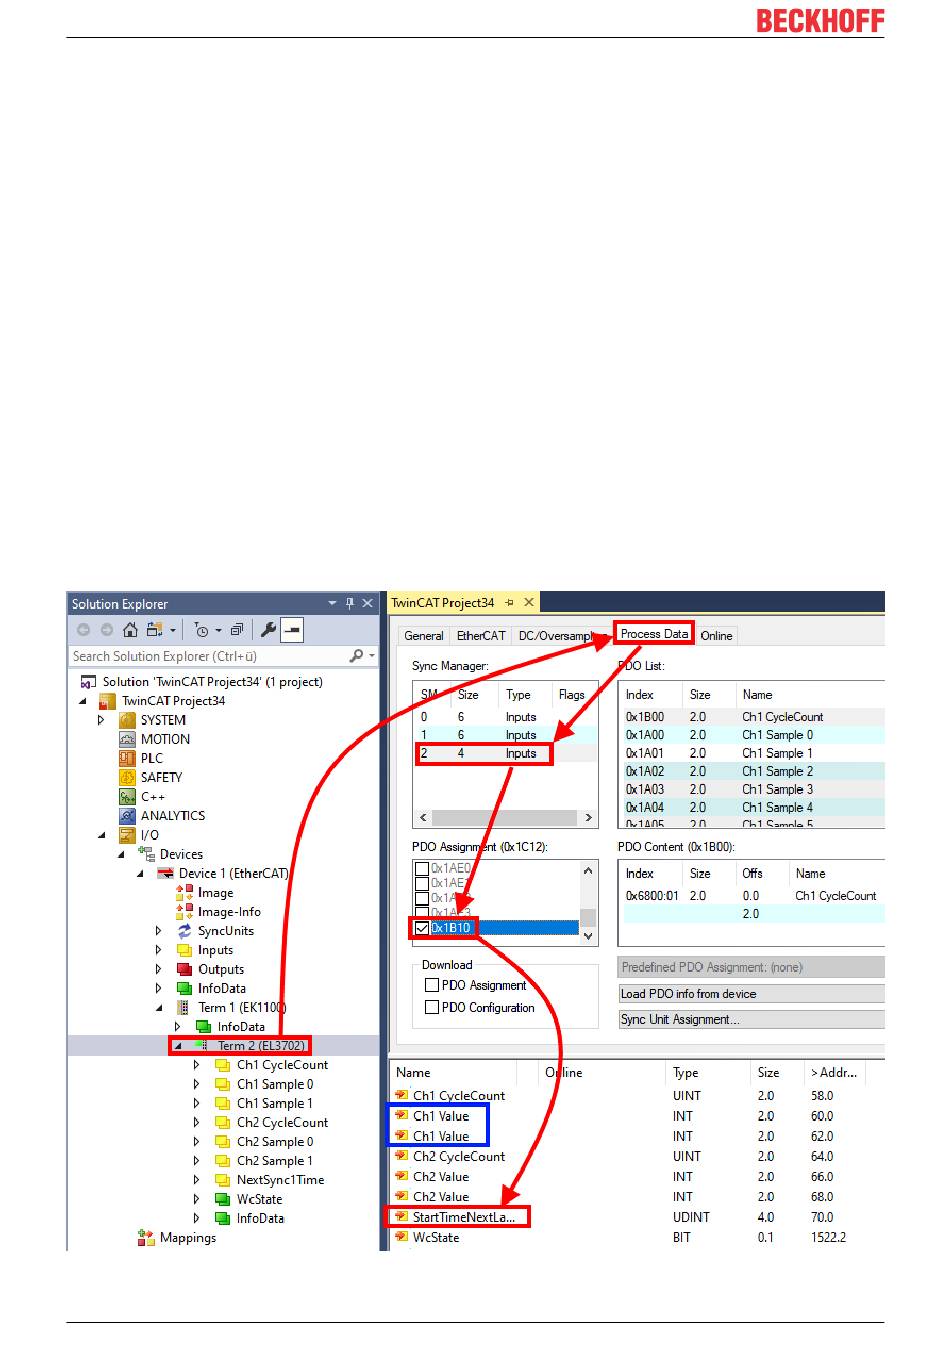Click the I/O node icon
Image resolution: width=950 pixels, height=1369 pixels.
(127, 835)
